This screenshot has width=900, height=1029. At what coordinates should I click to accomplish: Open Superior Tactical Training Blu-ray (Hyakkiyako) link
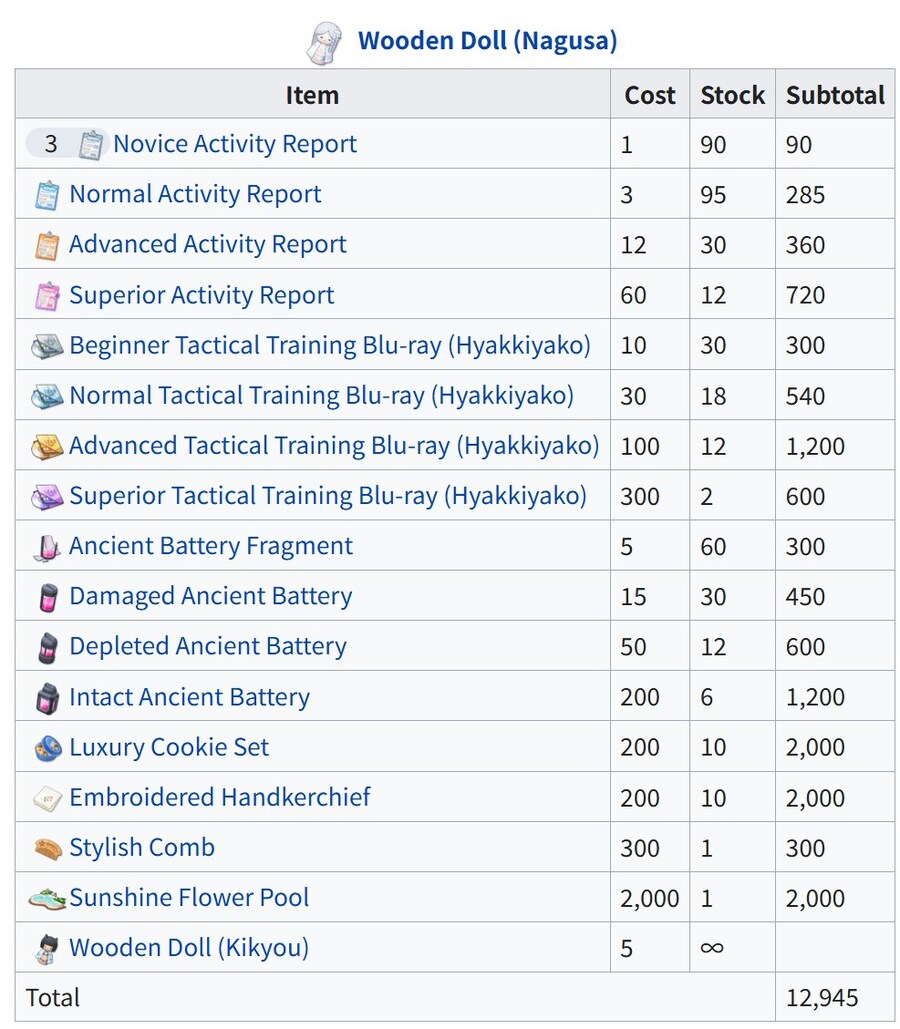click(x=327, y=496)
